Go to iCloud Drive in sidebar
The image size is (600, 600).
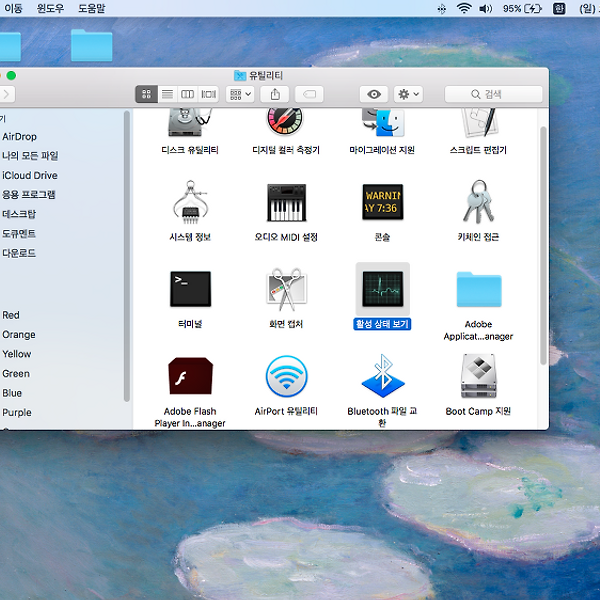(x=29, y=175)
